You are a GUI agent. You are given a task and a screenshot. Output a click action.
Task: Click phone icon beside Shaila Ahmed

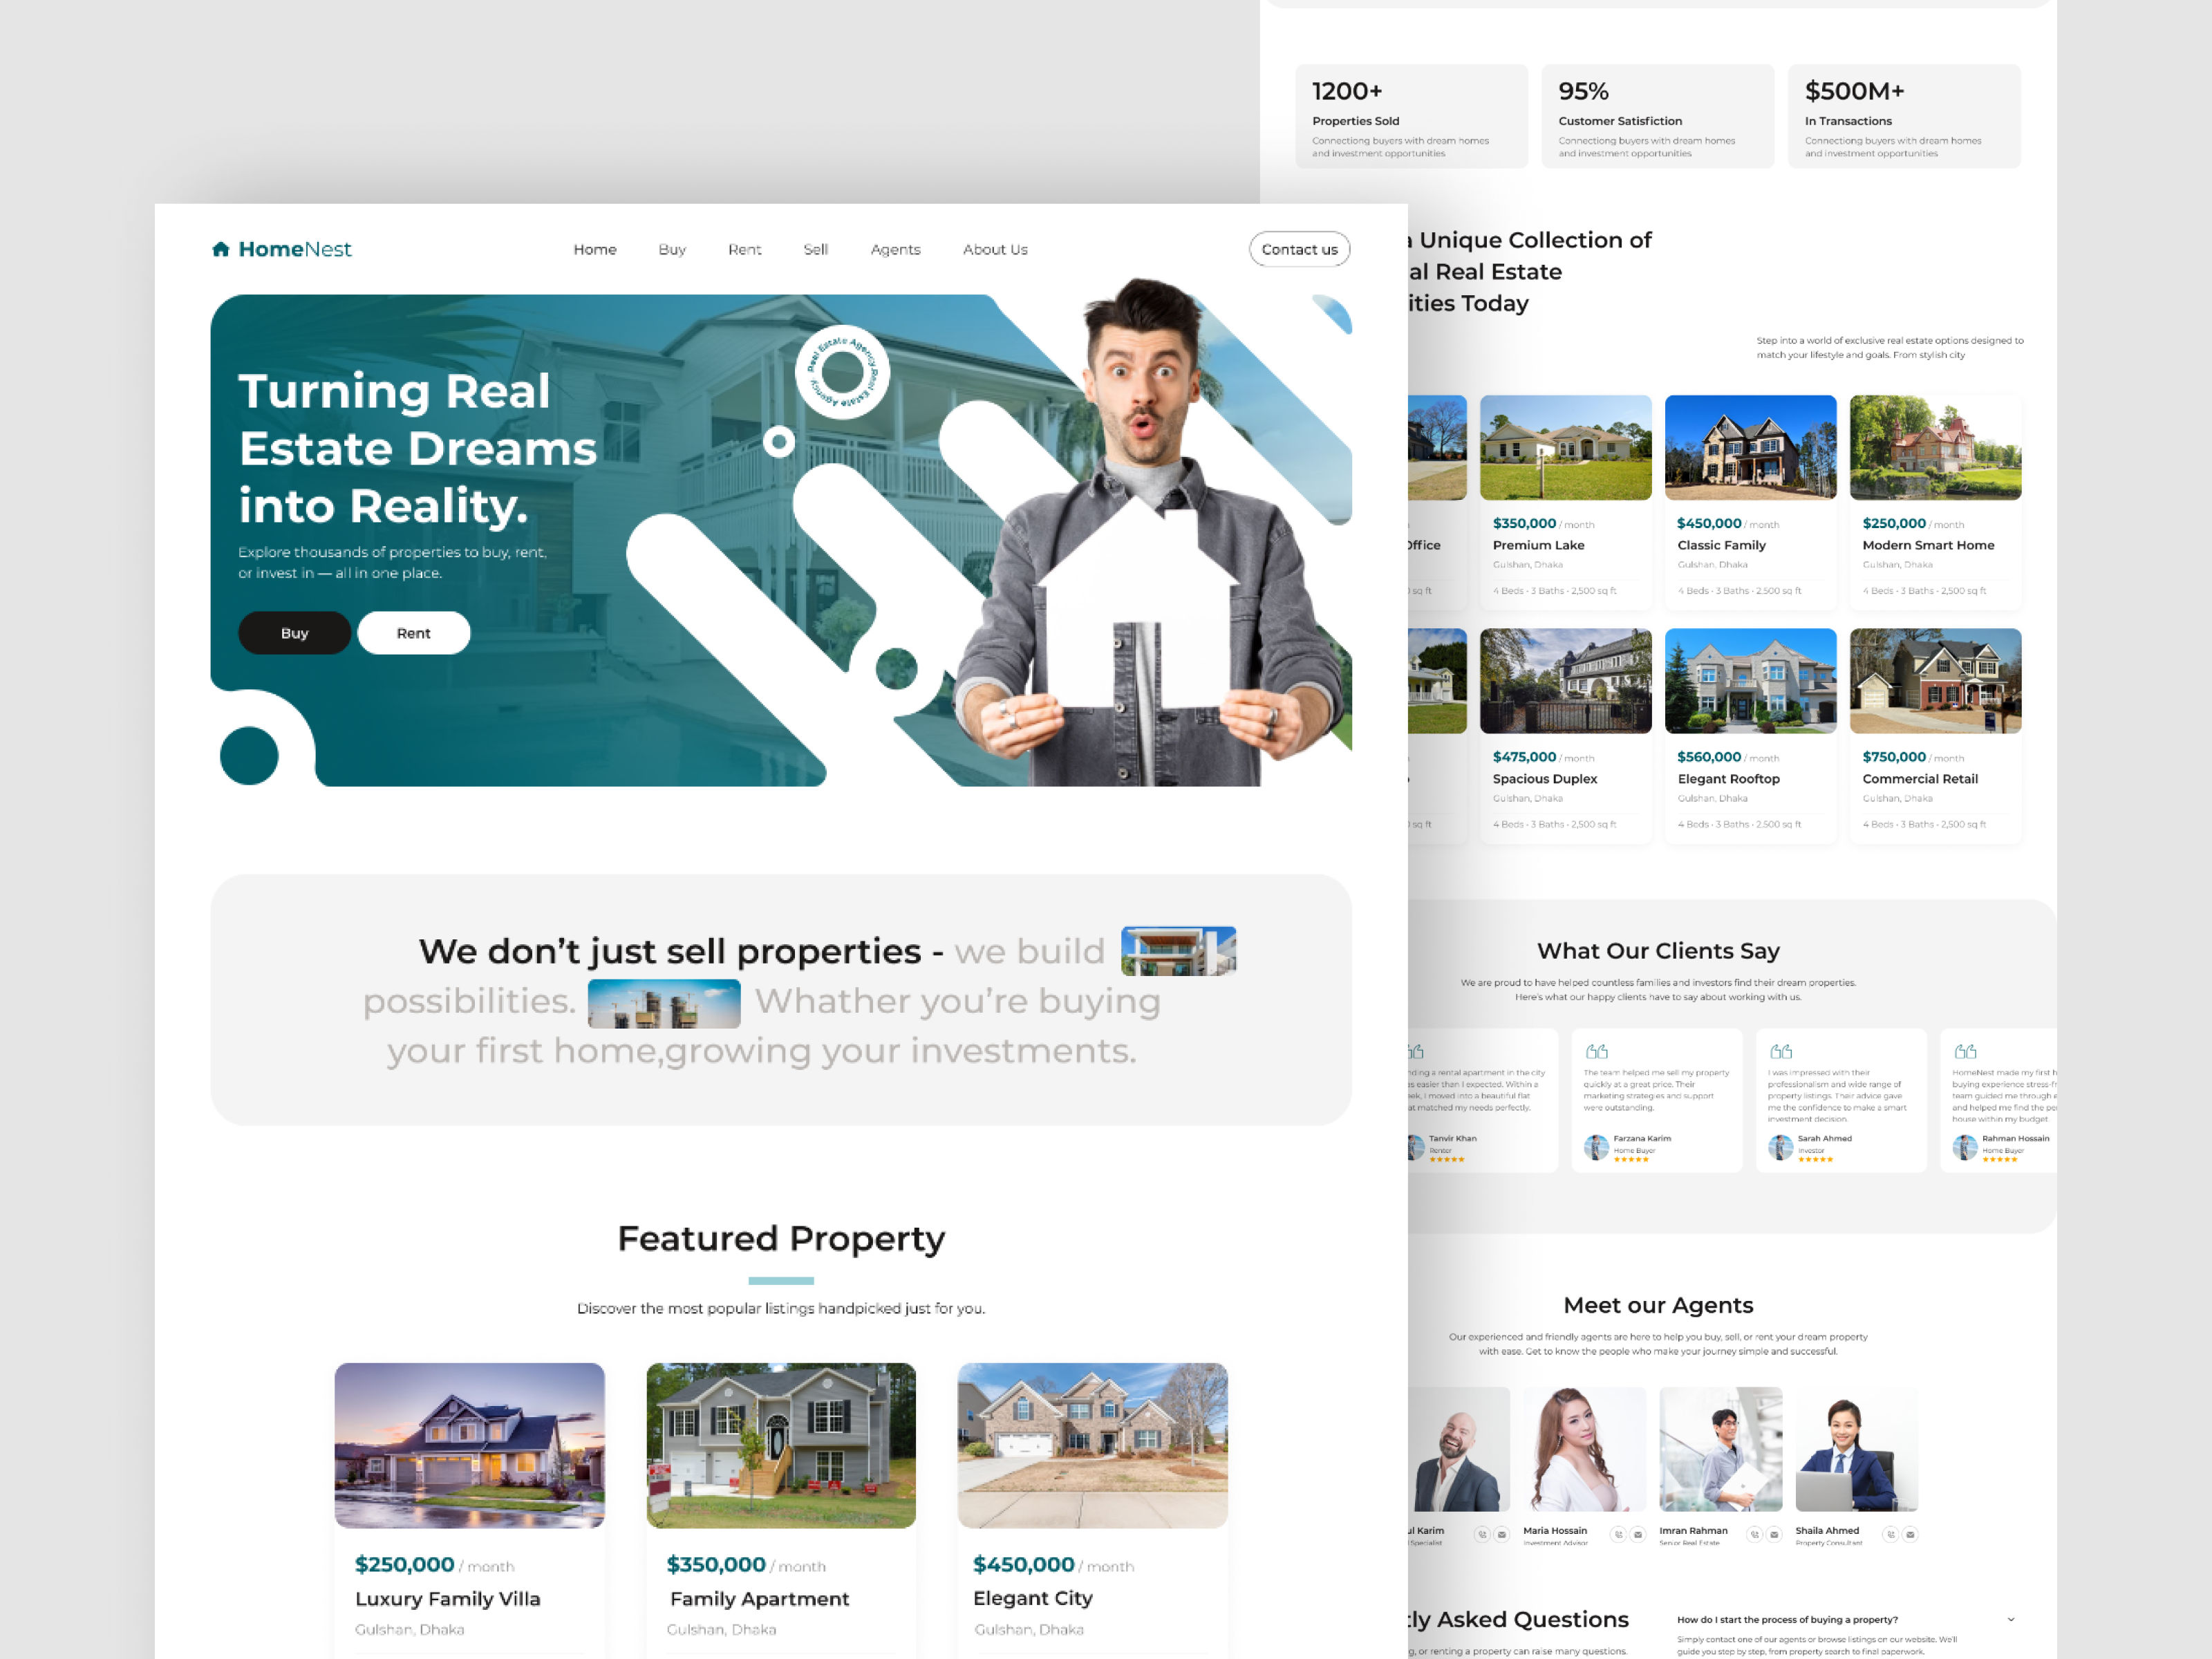(x=1890, y=1534)
